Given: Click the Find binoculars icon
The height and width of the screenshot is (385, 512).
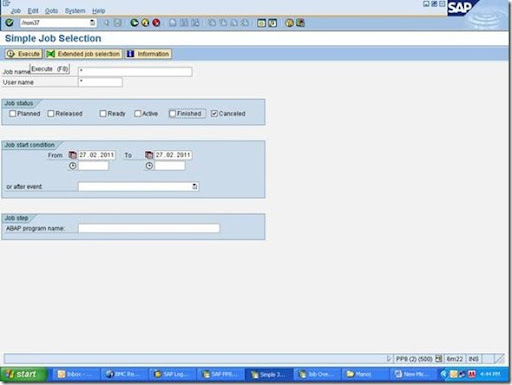Looking at the screenshot, I should click(184, 23).
